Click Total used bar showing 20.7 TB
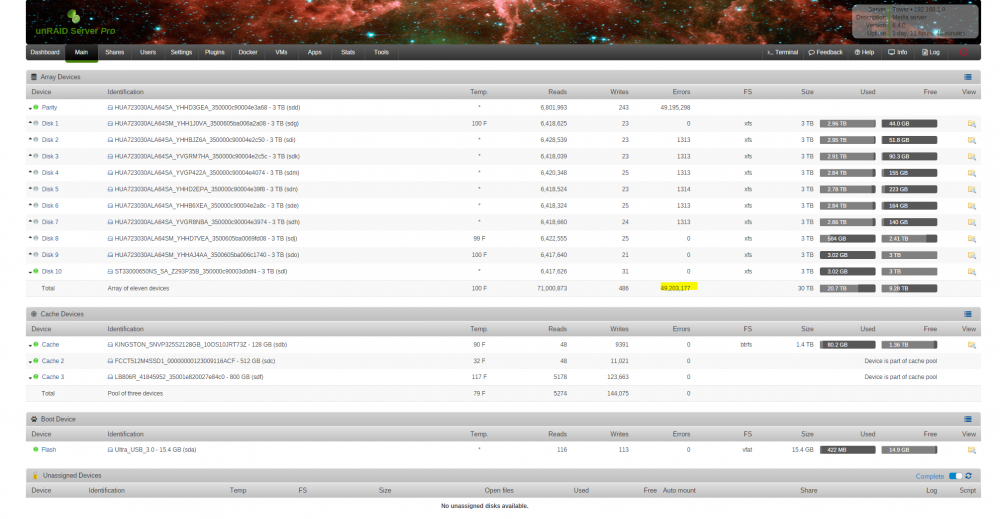 (x=848, y=288)
